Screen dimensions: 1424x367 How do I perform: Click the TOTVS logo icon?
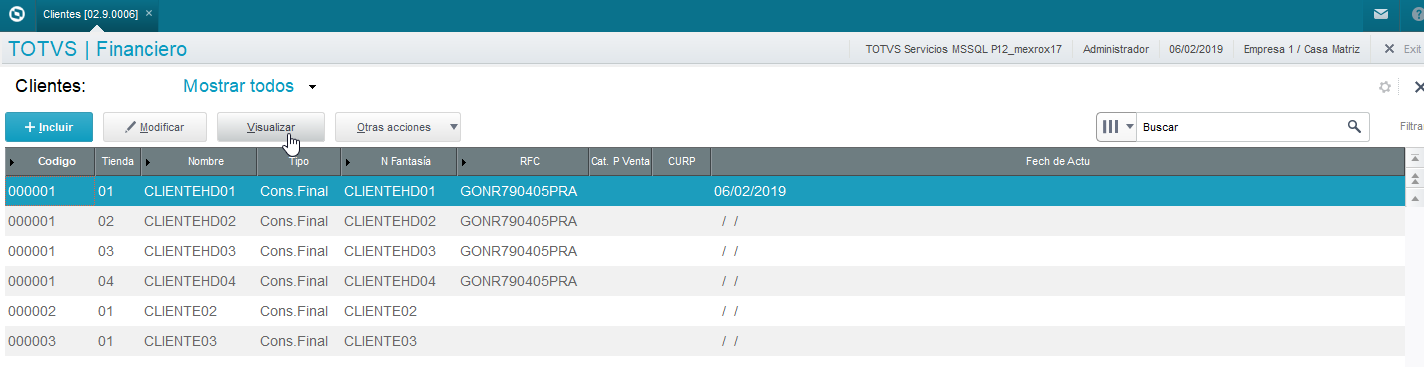[17, 15]
